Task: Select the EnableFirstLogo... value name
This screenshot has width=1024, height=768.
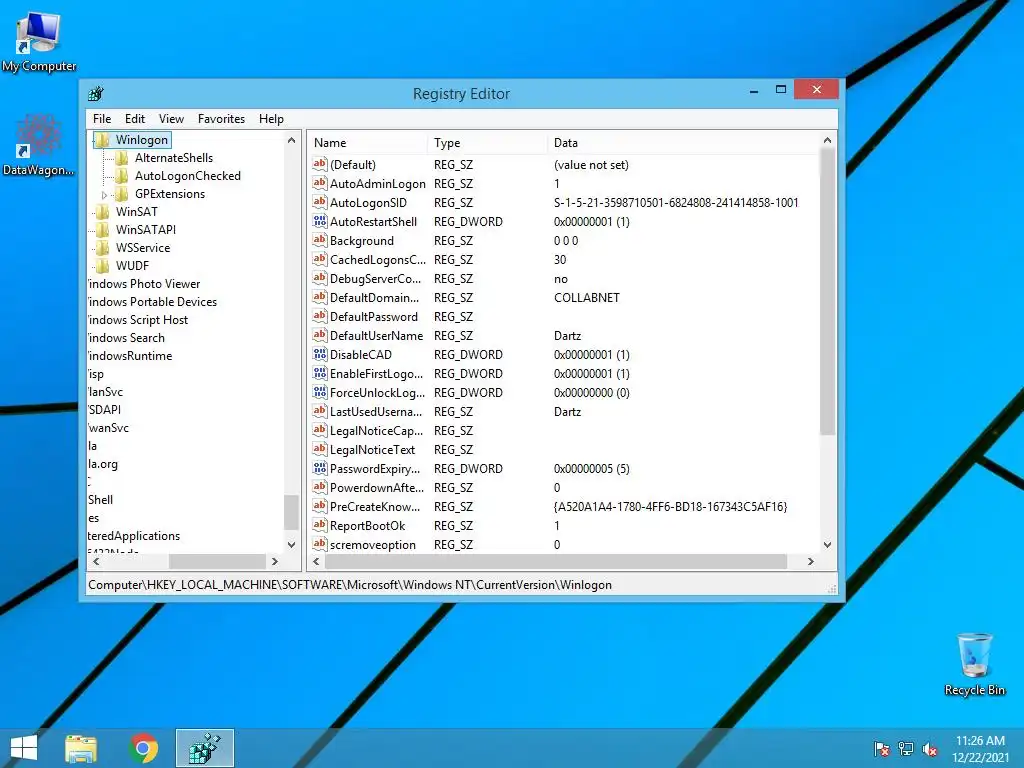Action: pyautogui.click(x=376, y=374)
